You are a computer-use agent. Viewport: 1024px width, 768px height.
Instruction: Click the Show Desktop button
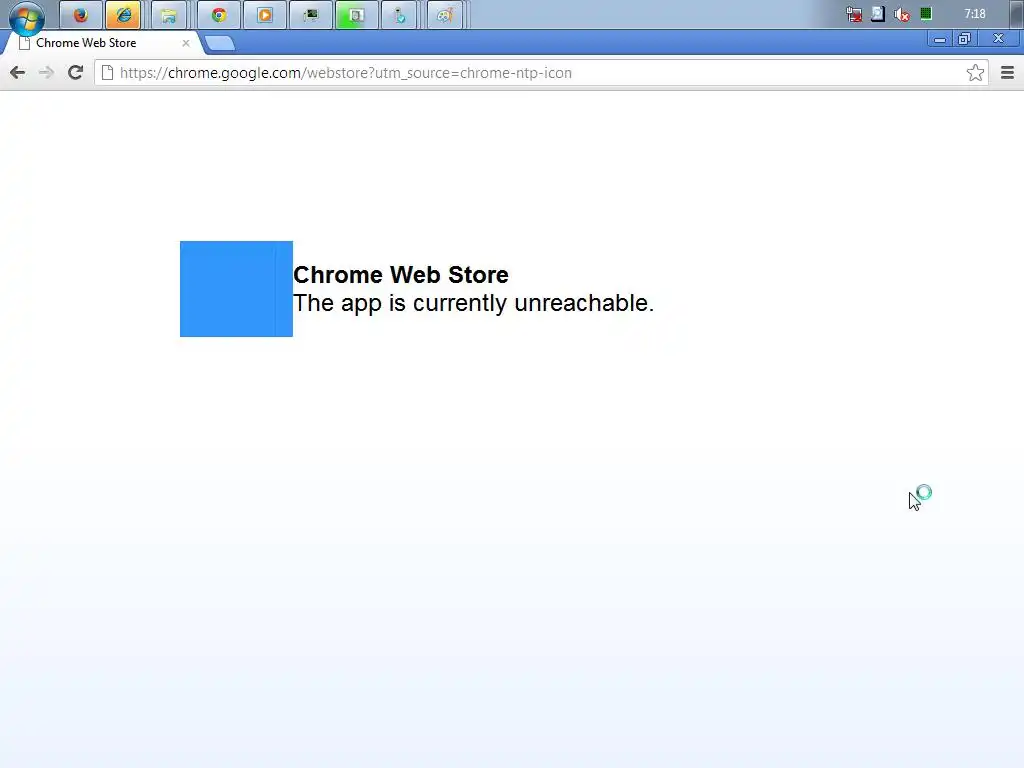[1017, 14]
